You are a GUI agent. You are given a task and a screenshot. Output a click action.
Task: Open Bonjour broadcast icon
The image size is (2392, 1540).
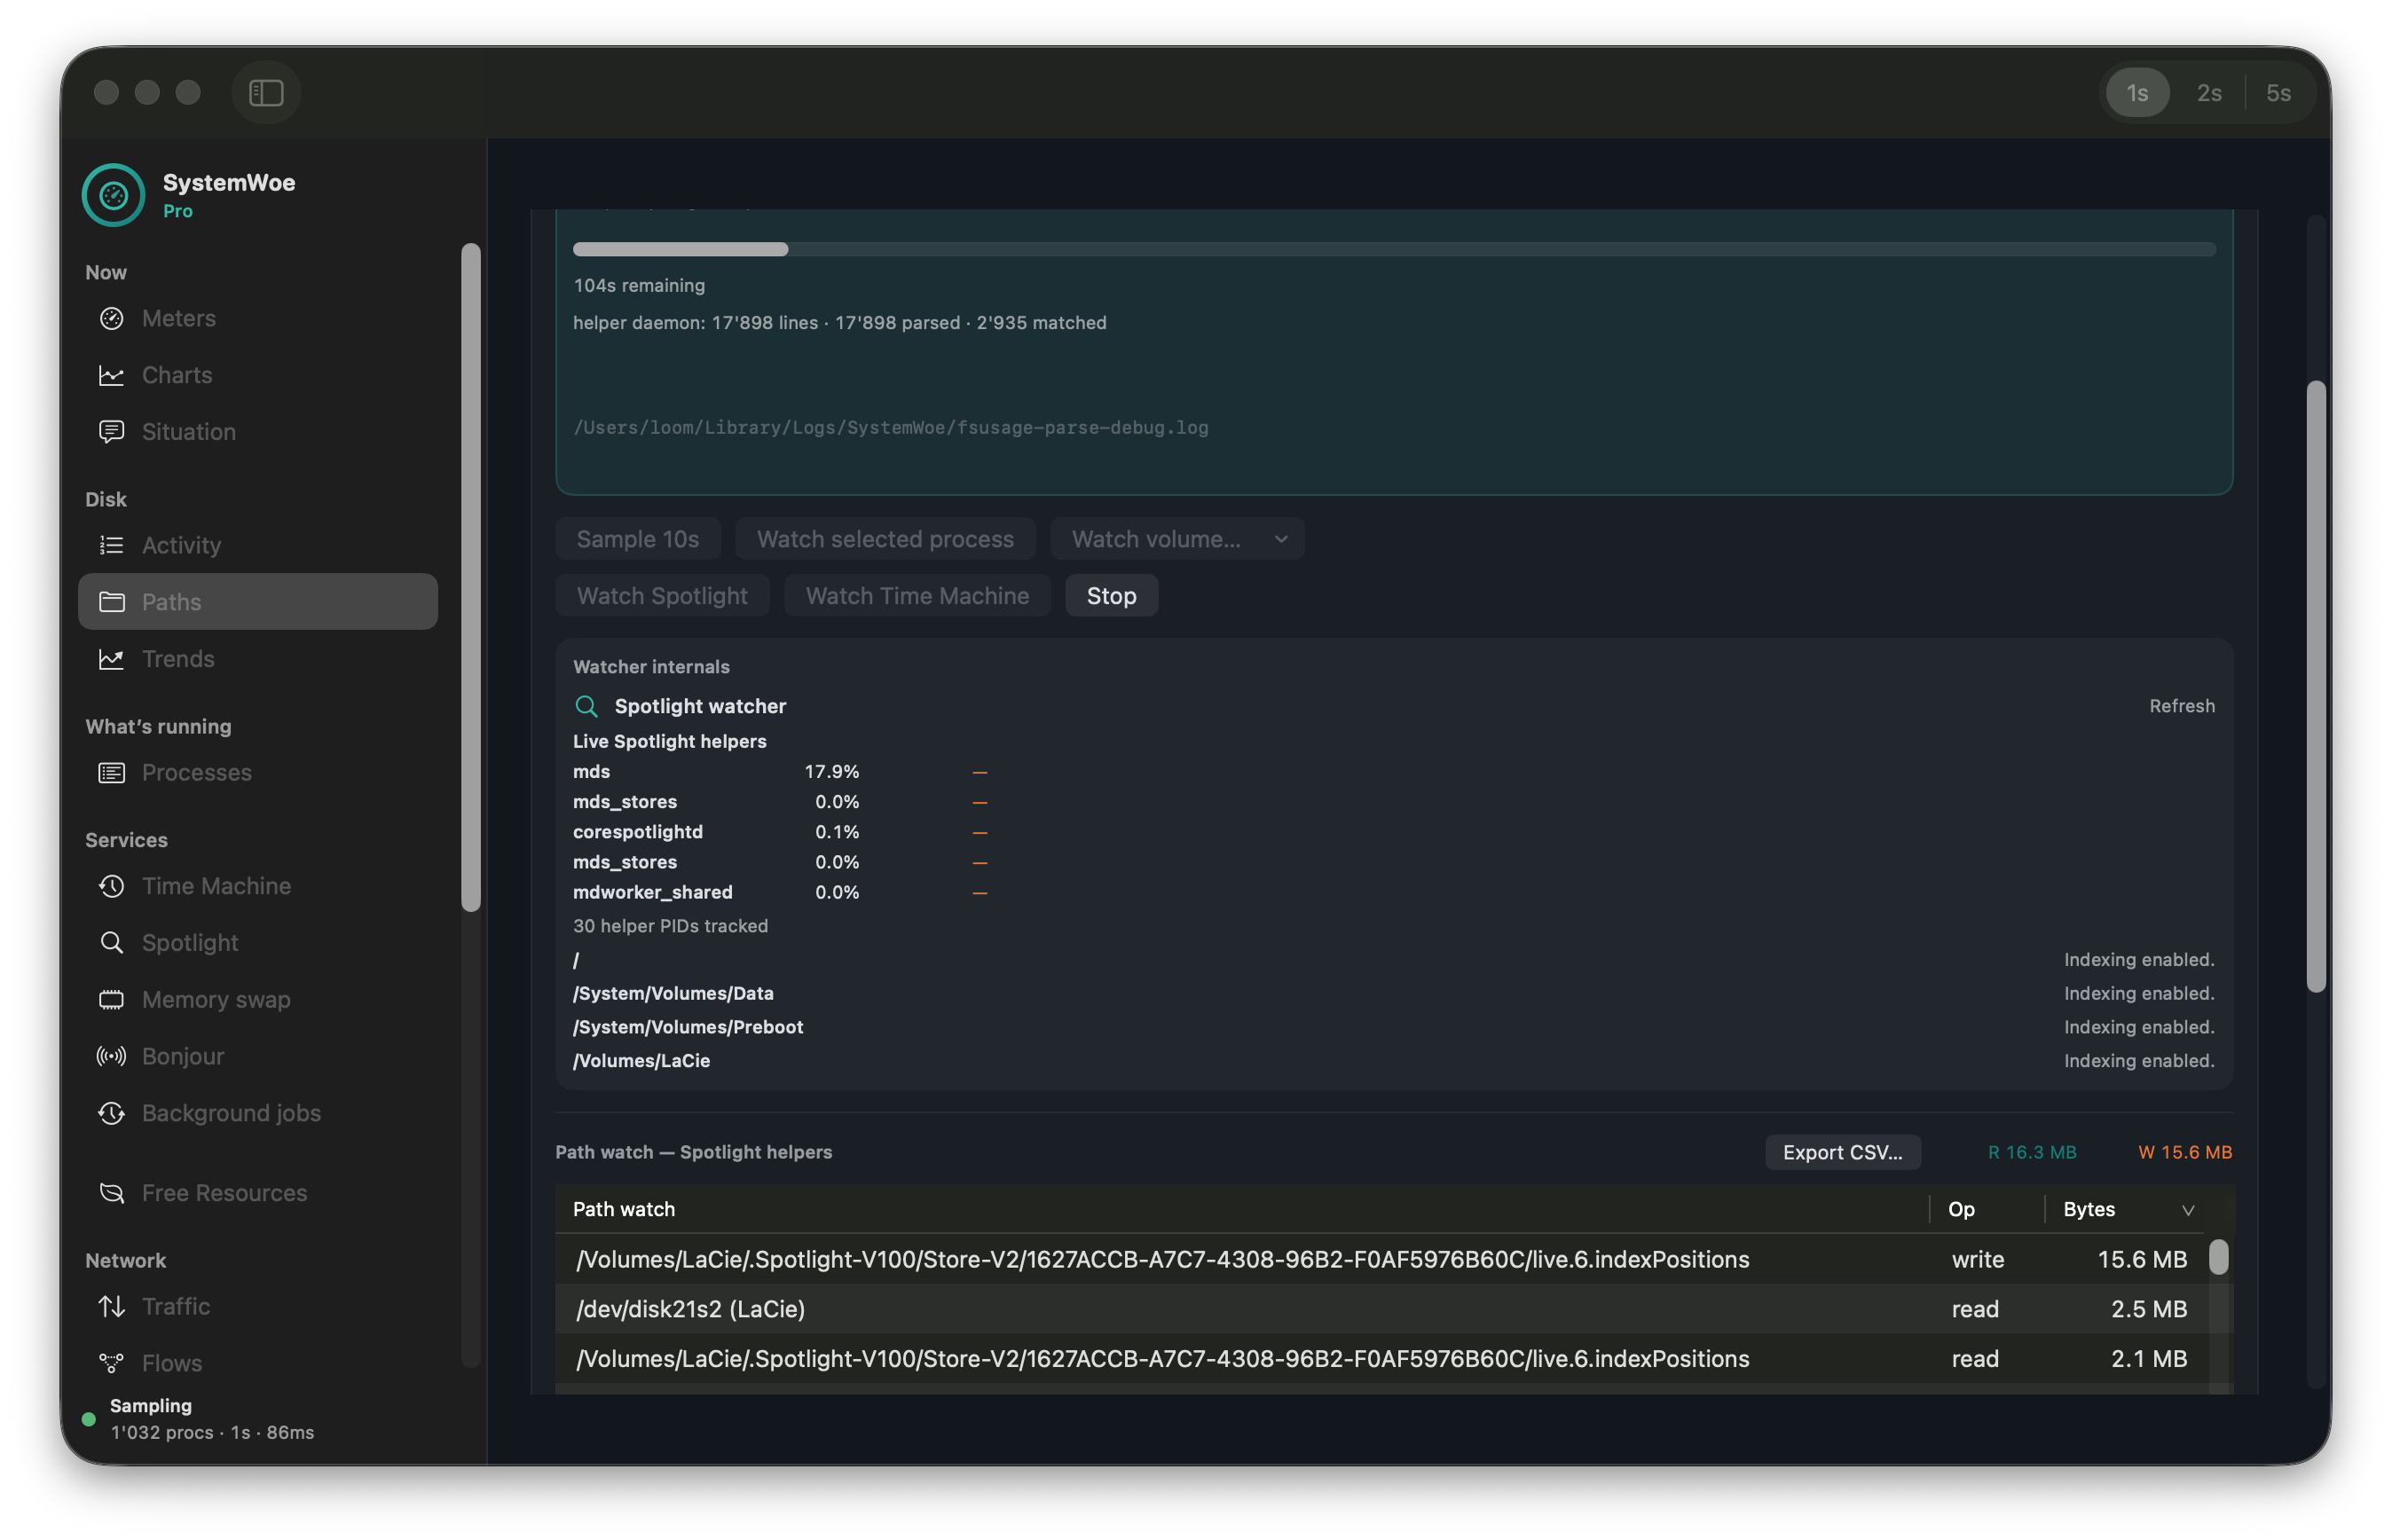[111, 1056]
